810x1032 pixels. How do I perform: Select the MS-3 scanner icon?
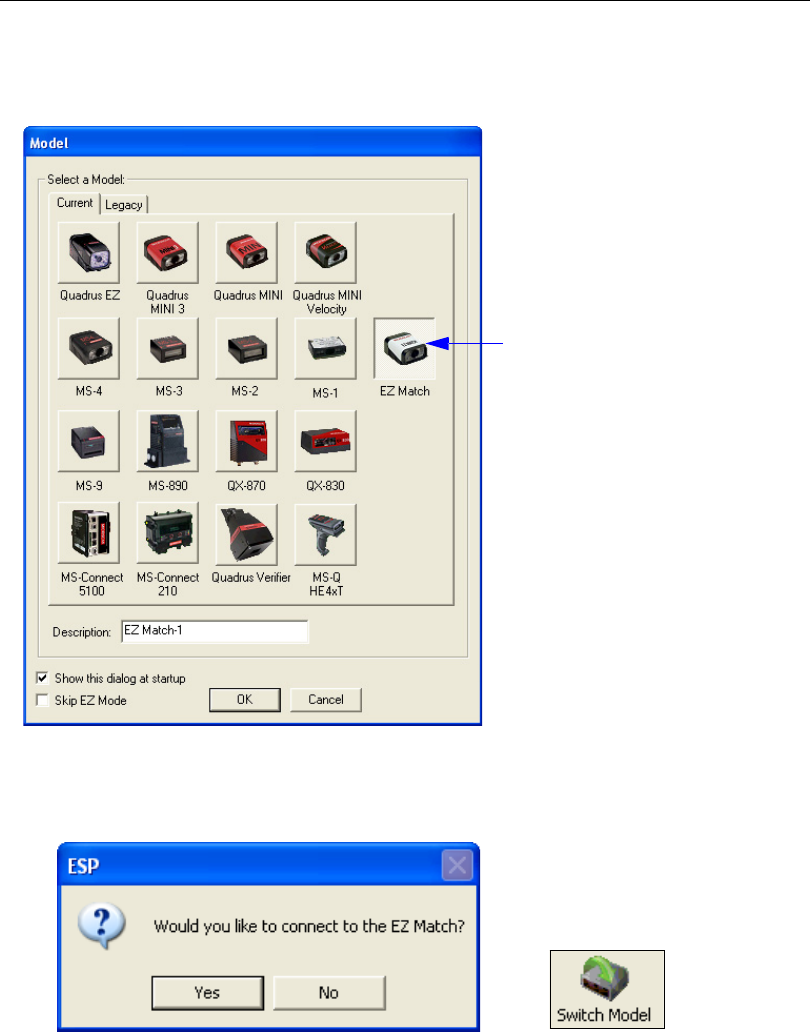(168, 349)
